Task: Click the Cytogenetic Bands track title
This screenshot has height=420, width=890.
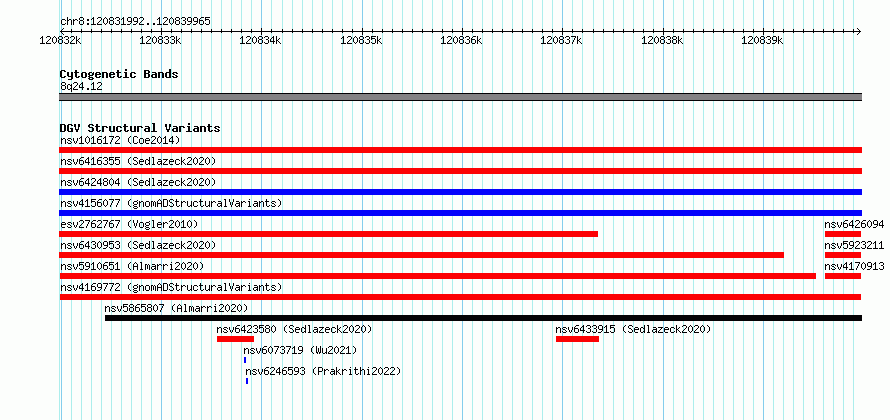Action: pyautogui.click(x=119, y=74)
